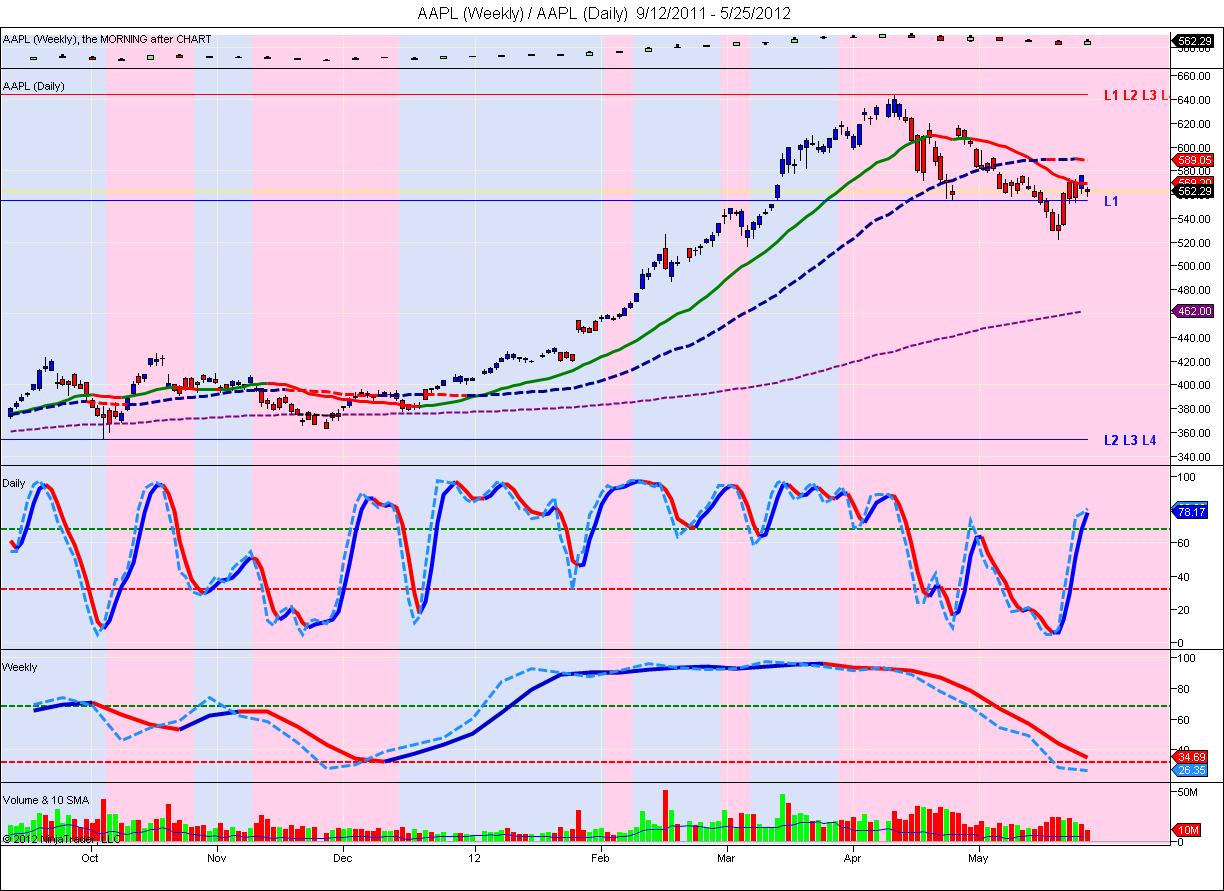Click the 100 scale label in the Weekly panel
The image size is (1224, 891).
pyautogui.click(x=1186, y=658)
